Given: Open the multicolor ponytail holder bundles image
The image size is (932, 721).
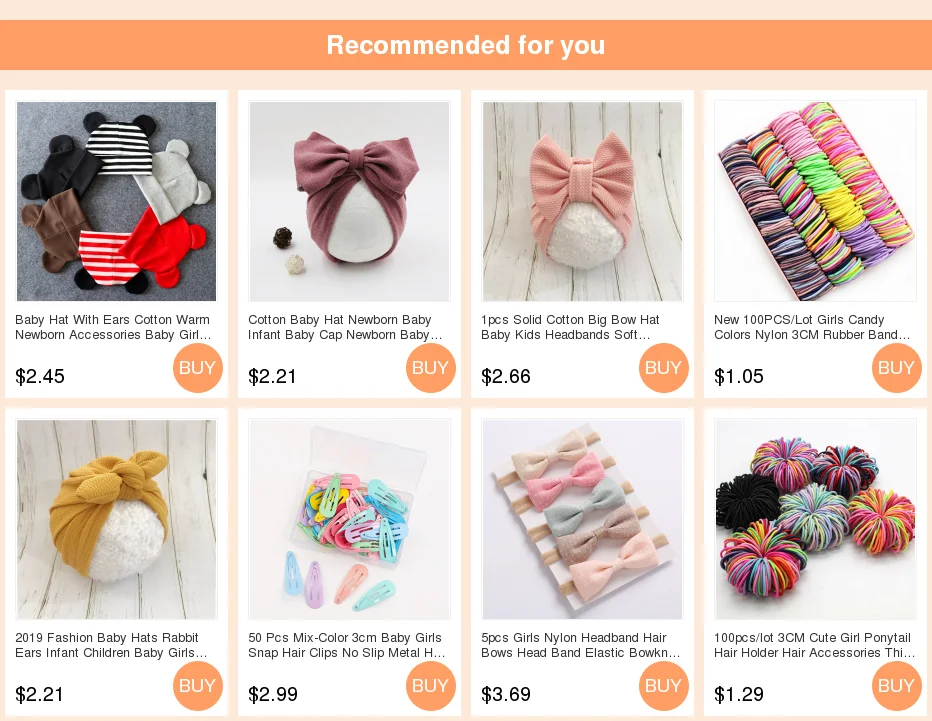Looking at the screenshot, I should pos(816,520).
